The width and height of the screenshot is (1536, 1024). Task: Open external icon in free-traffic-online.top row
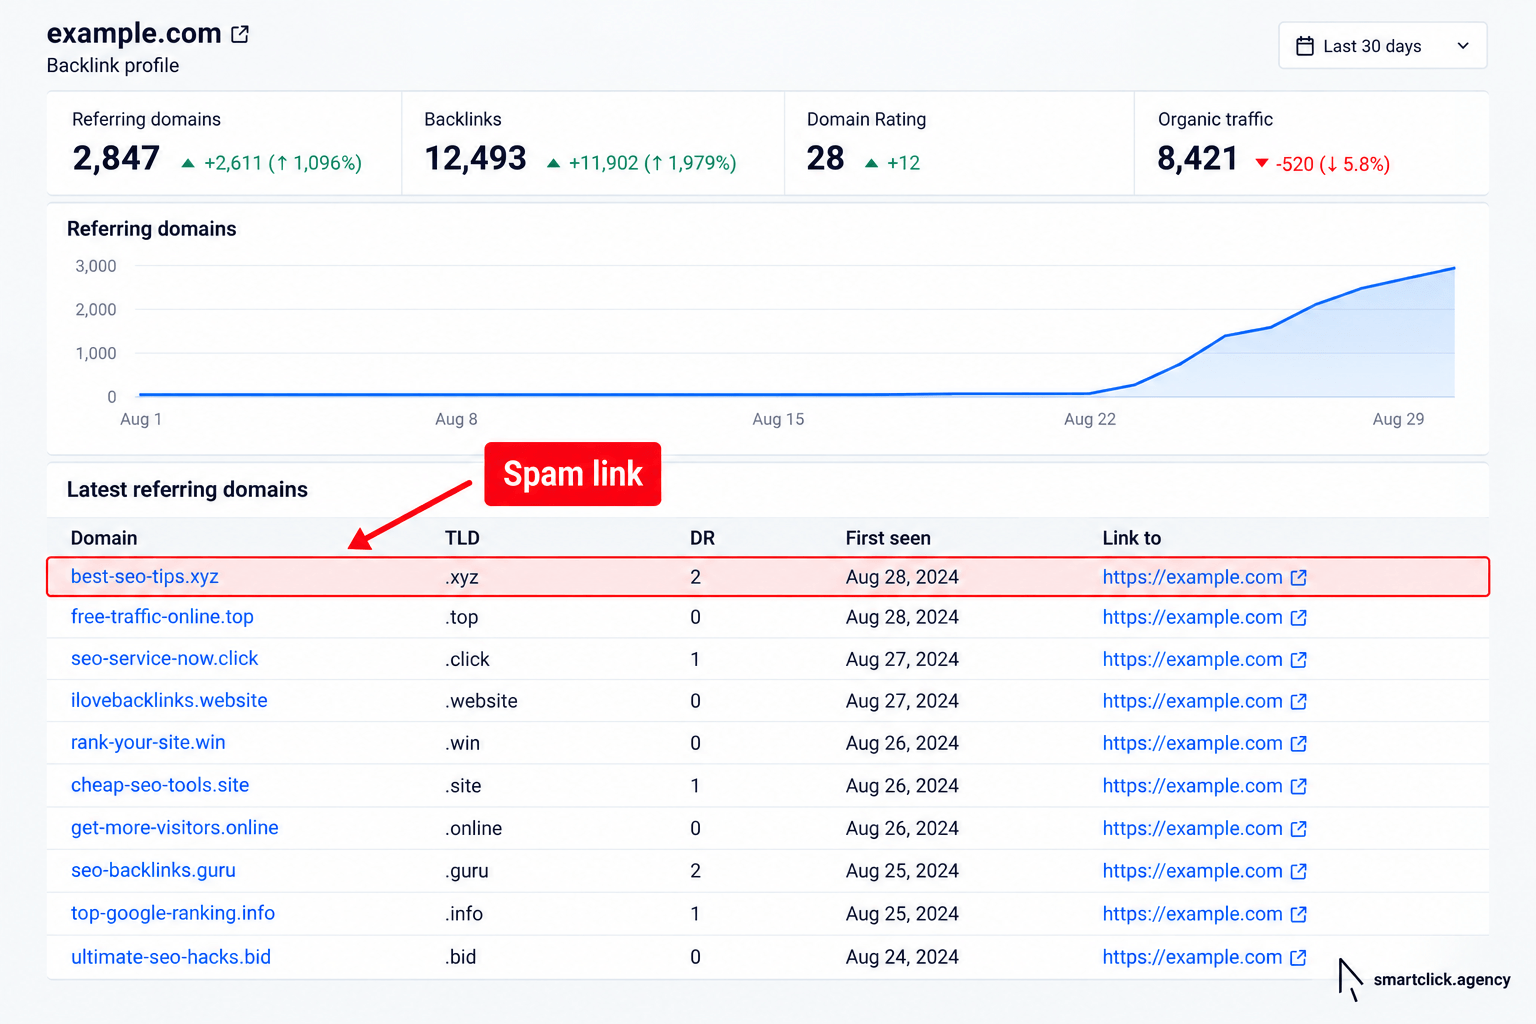click(1299, 617)
